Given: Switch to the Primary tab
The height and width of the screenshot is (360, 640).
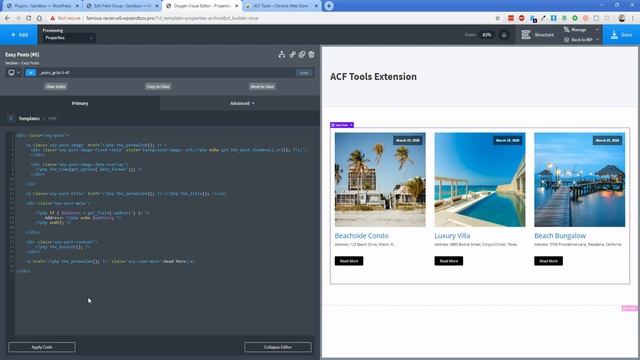Looking at the screenshot, I should (80, 103).
